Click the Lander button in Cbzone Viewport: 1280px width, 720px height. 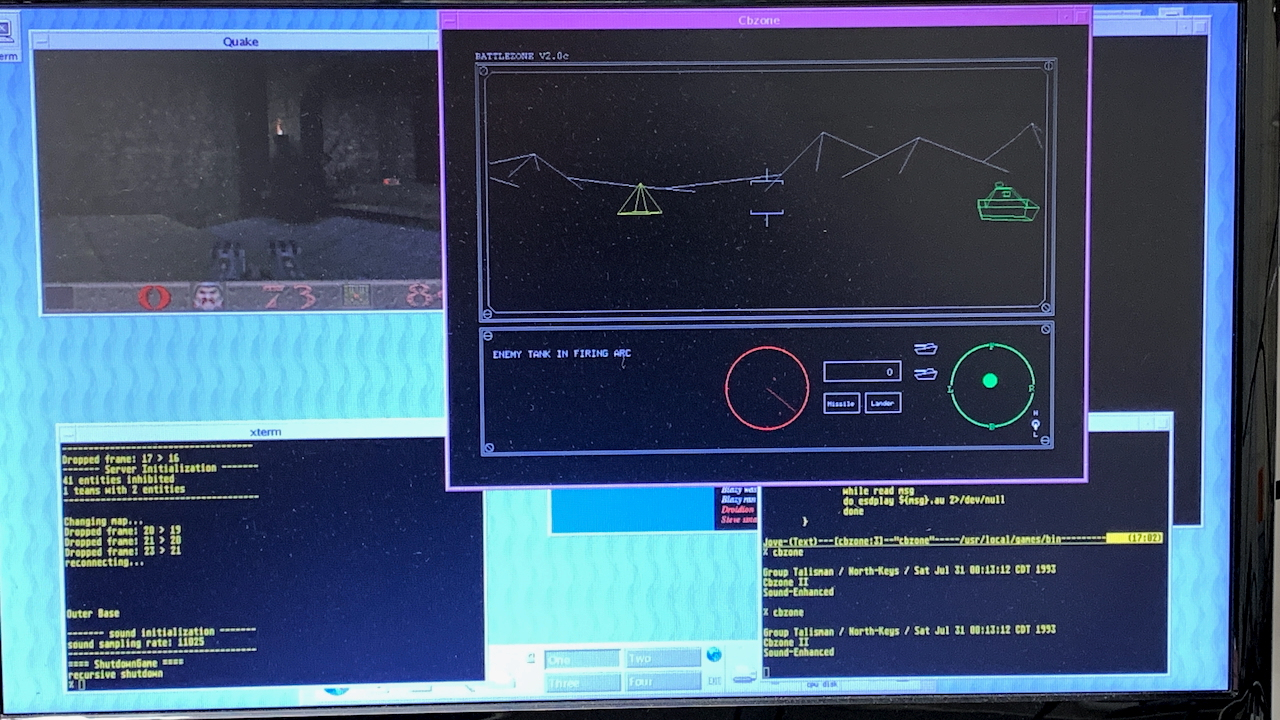(882, 403)
